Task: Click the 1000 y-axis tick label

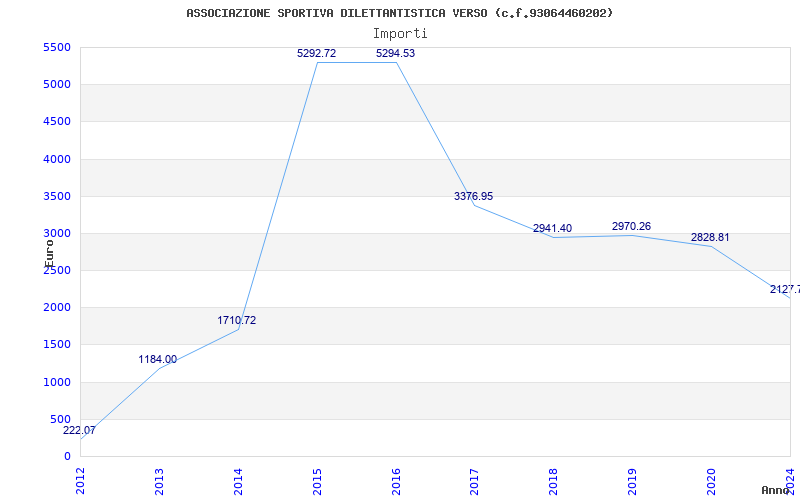Action: coord(57,382)
